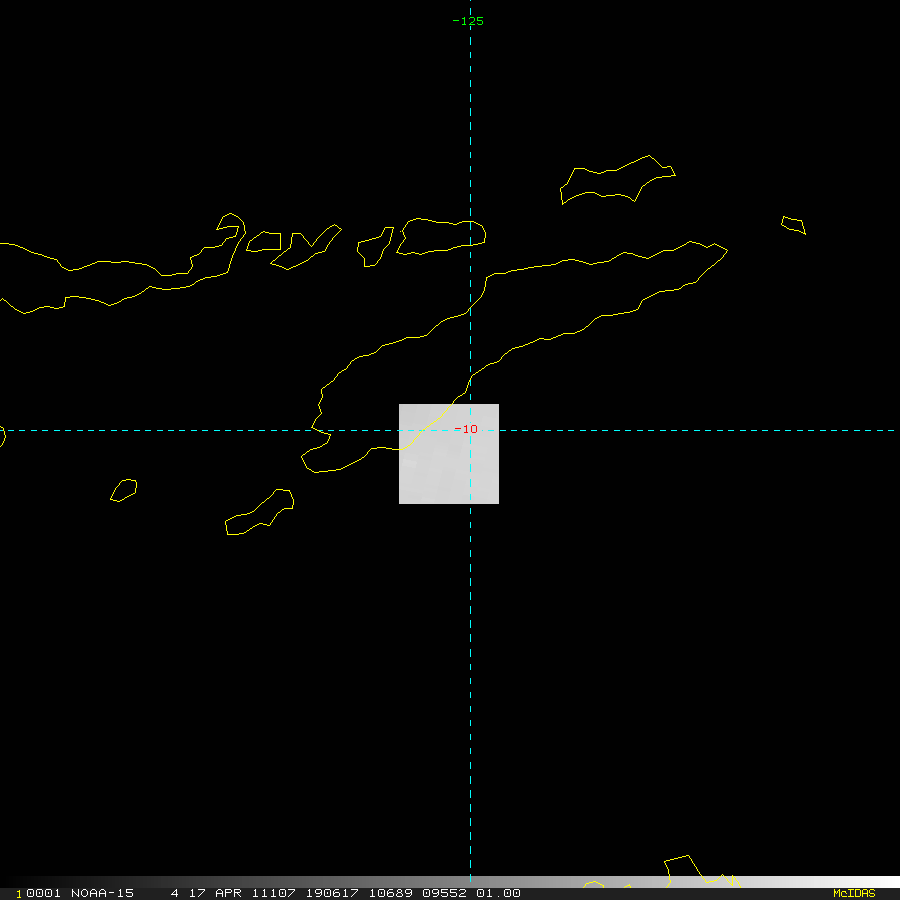
Task: Click the island outline southwest of the gray square
Action: point(261,513)
